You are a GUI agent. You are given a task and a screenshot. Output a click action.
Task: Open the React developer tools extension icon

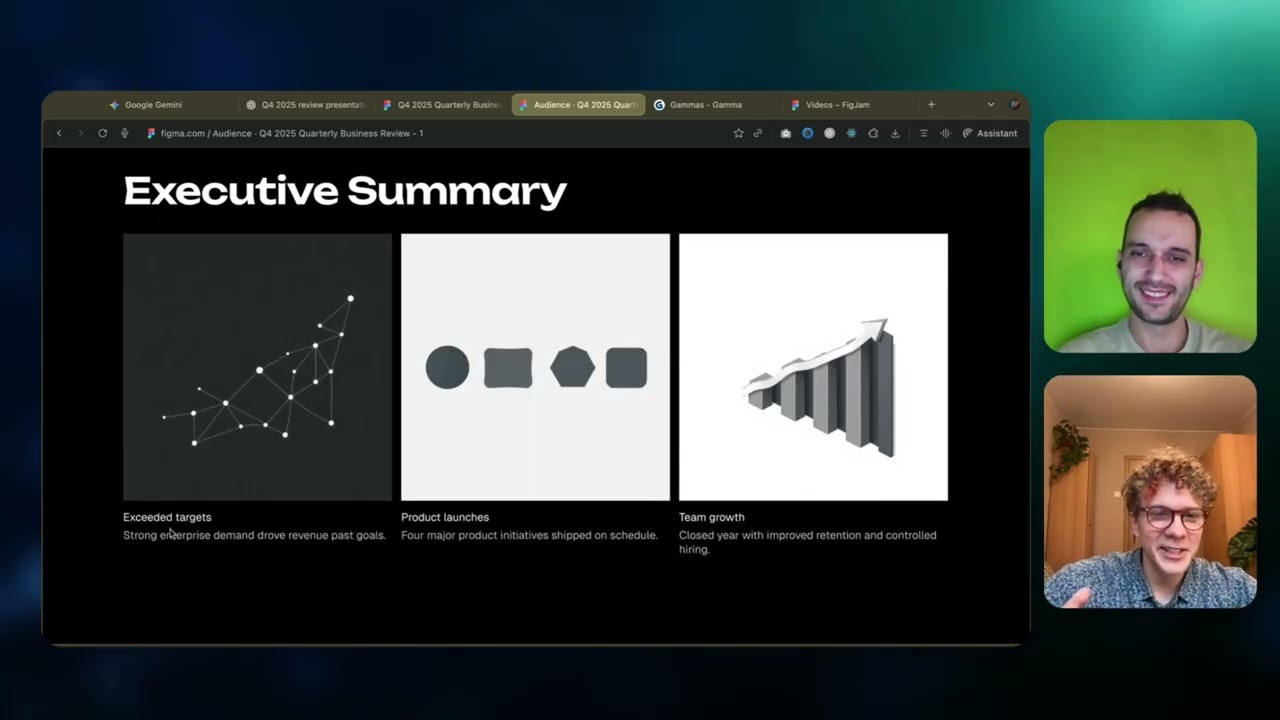pos(851,133)
